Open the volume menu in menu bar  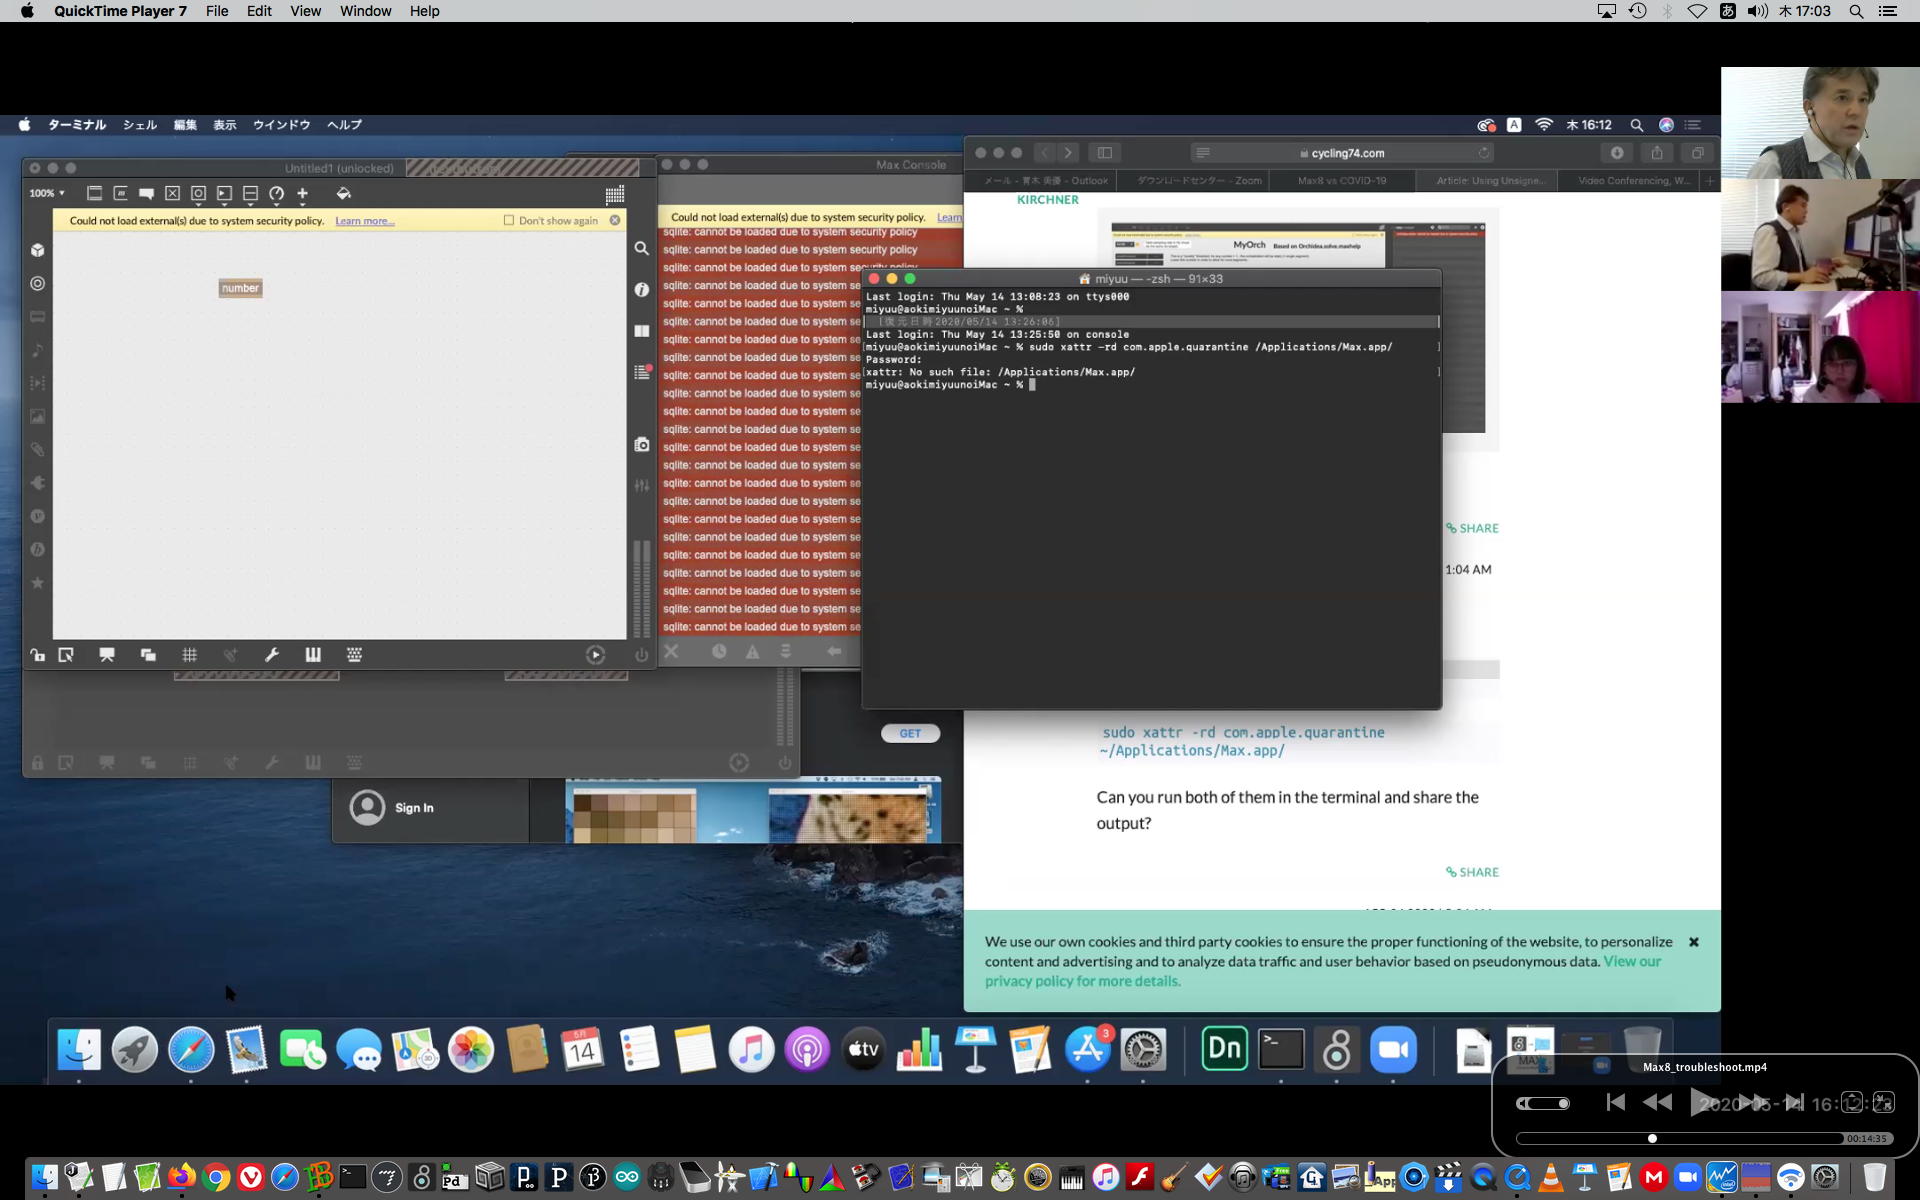[x=1757, y=11]
